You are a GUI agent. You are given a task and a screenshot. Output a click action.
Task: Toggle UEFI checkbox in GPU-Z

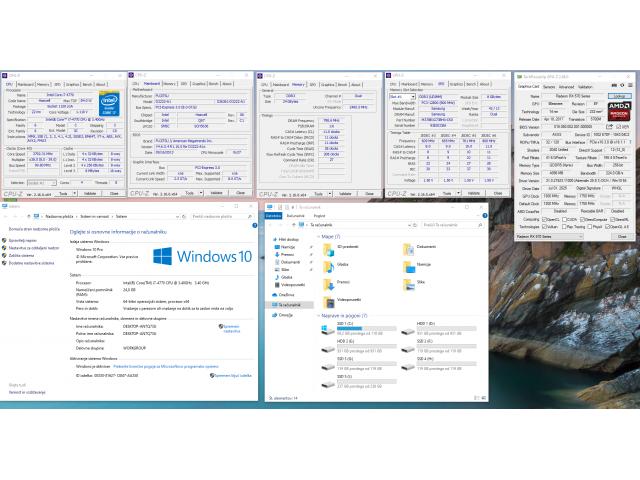617,127
